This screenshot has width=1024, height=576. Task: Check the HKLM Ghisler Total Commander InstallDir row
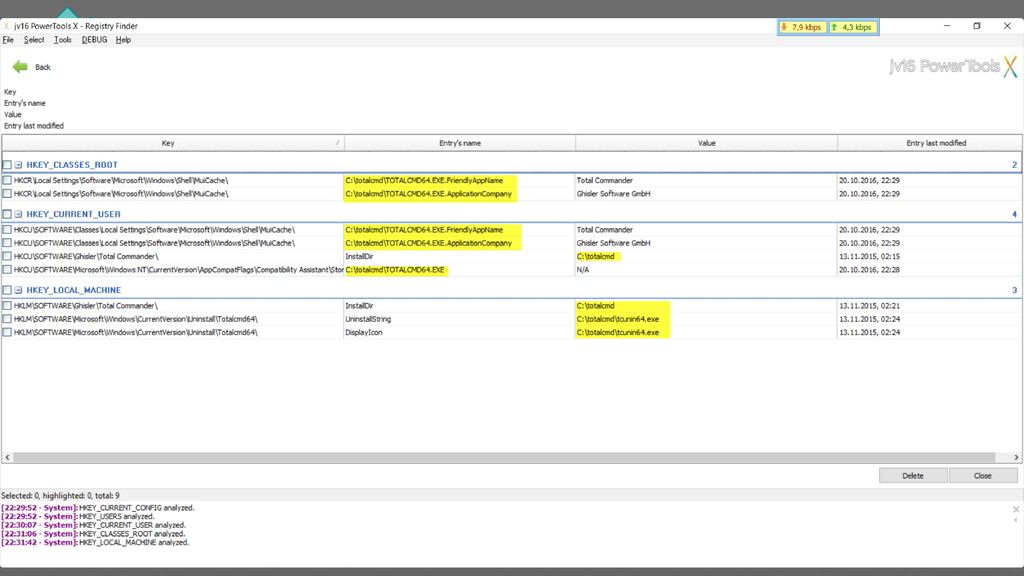(7, 306)
